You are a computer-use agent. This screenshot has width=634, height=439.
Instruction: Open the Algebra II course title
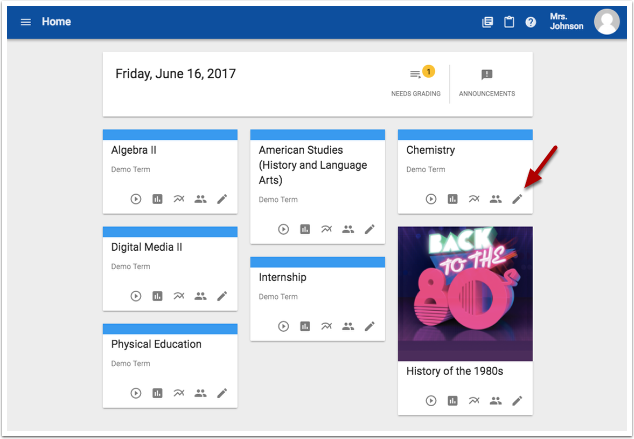tap(134, 150)
